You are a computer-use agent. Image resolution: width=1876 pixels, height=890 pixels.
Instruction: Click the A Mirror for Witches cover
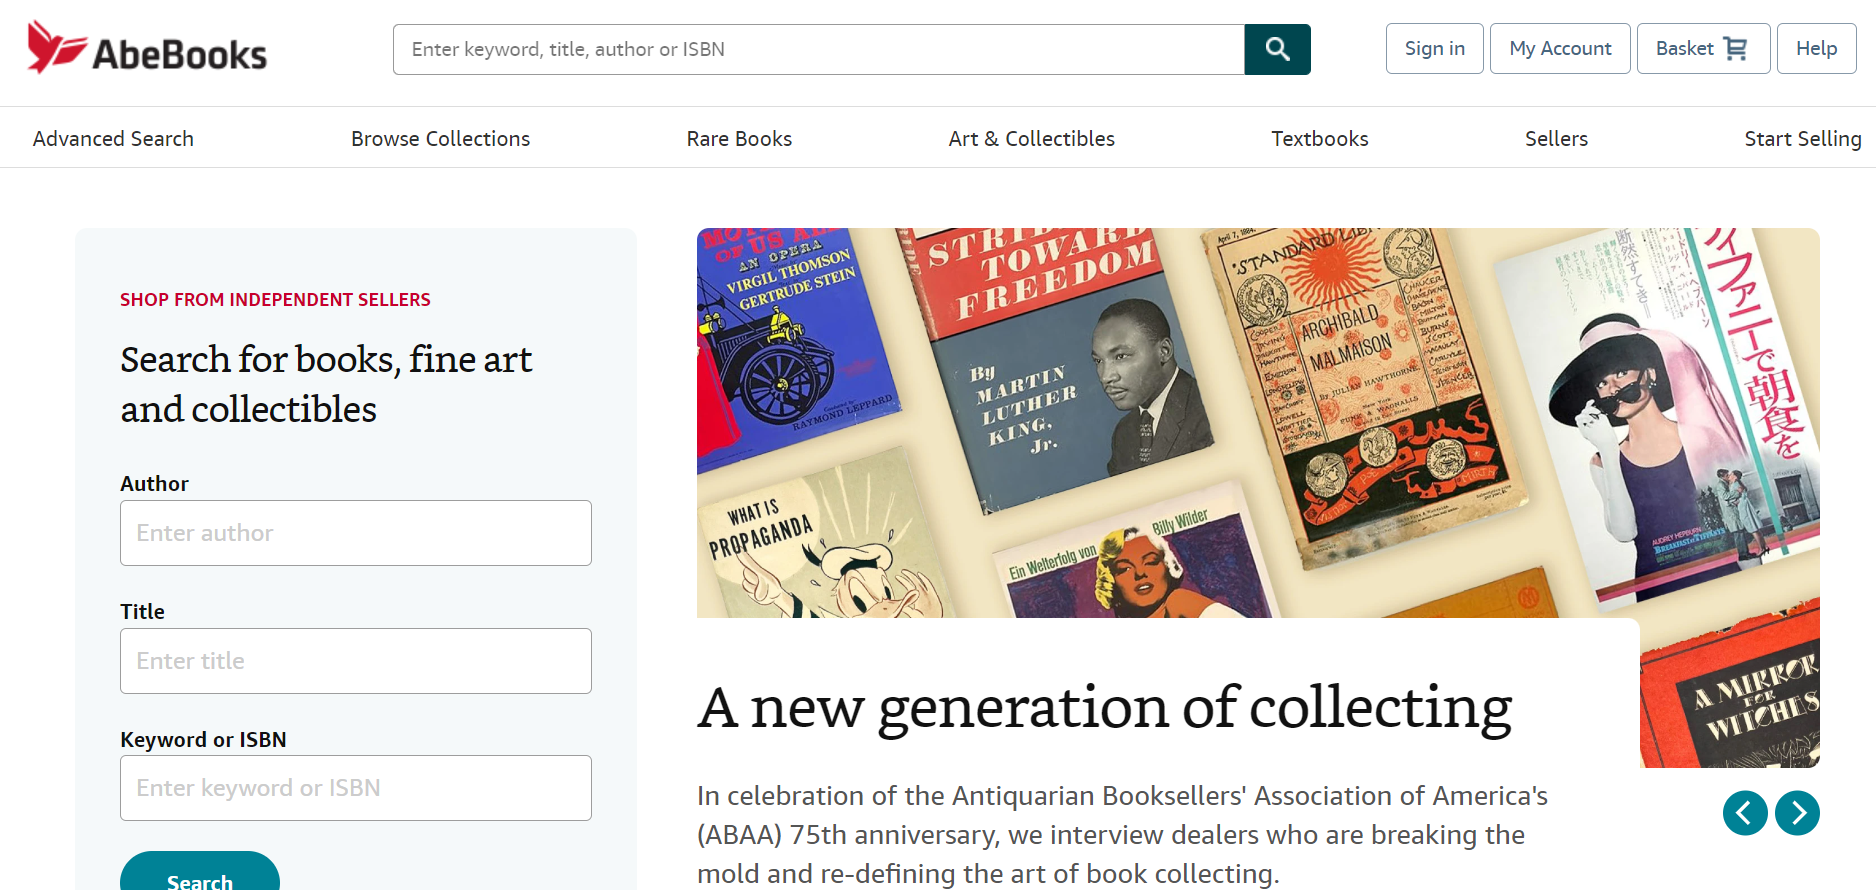pos(1730,685)
